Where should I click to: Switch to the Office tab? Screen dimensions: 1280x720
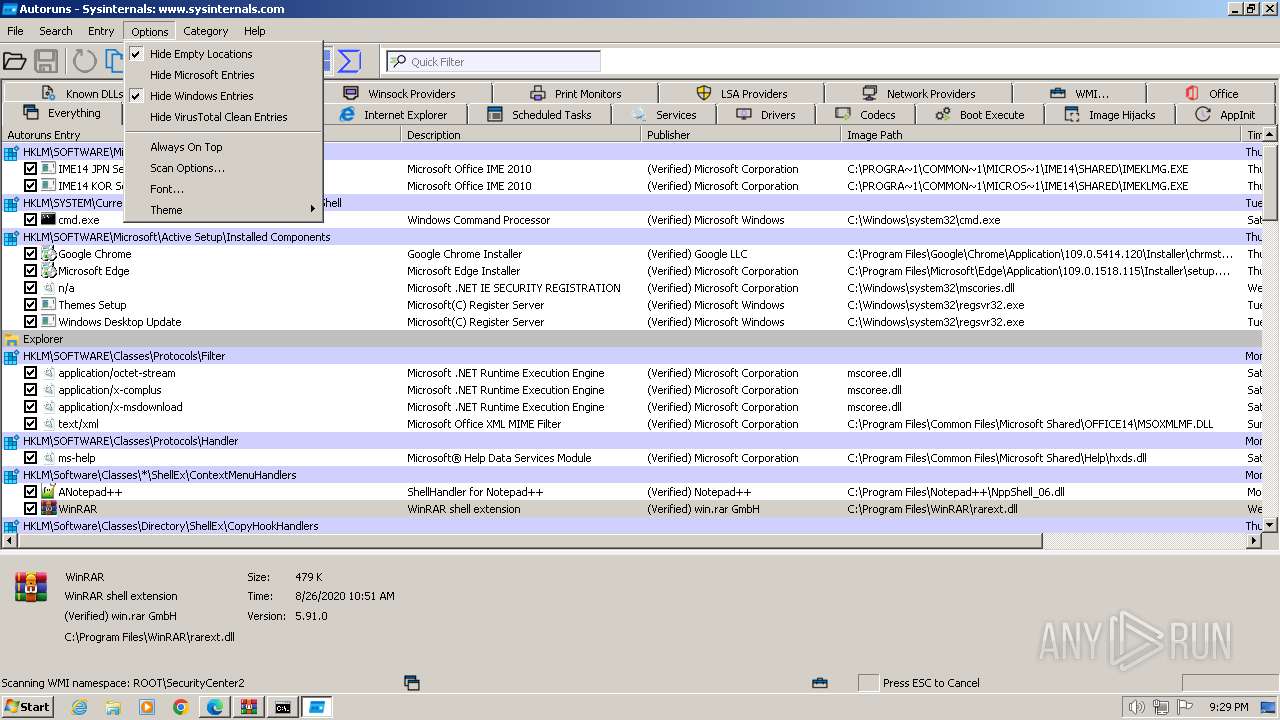[x=1212, y=94]
